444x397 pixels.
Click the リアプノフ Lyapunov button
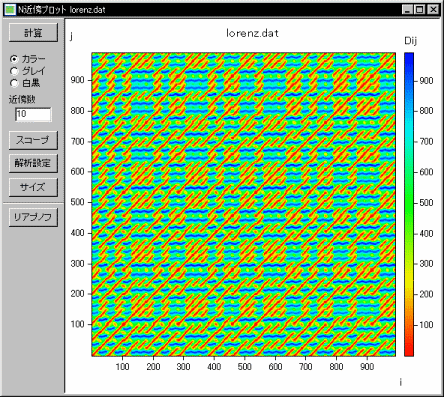pyautogui.click(x=33, y=217)
